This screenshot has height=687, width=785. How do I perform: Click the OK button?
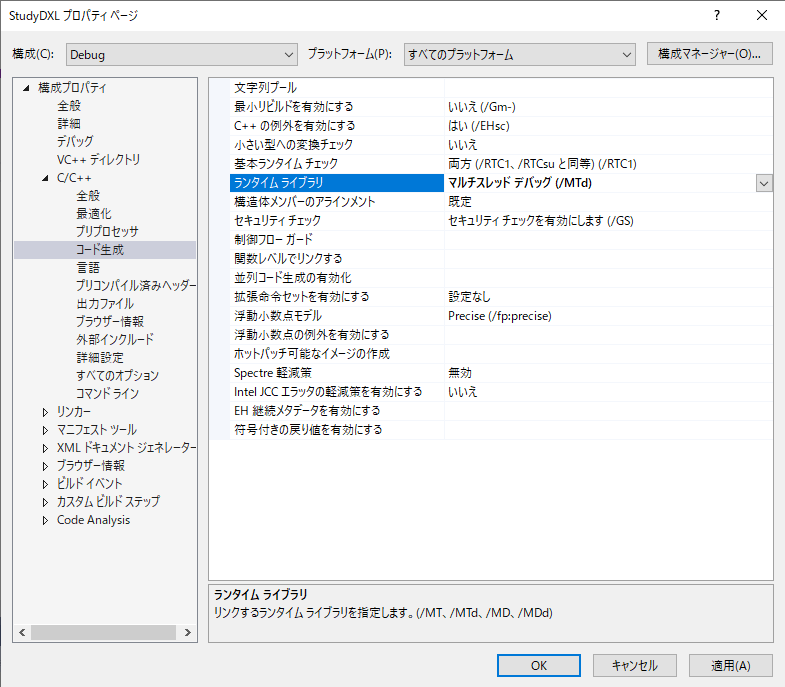click(x=538, y=665)
